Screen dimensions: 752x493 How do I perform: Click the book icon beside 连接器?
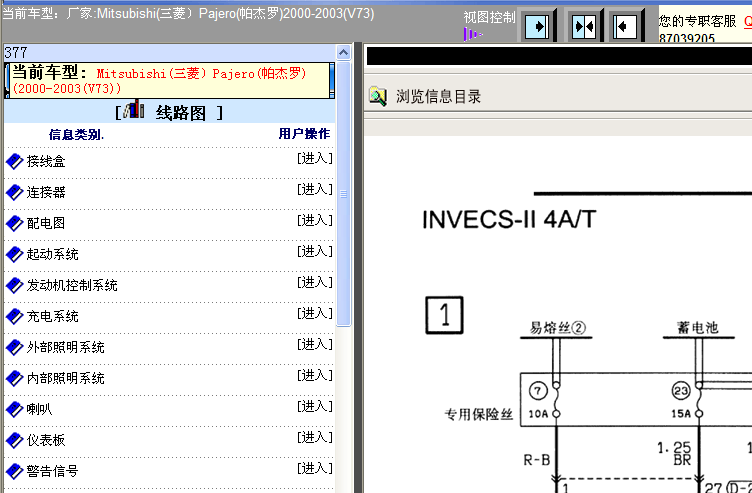click(14, 192)
